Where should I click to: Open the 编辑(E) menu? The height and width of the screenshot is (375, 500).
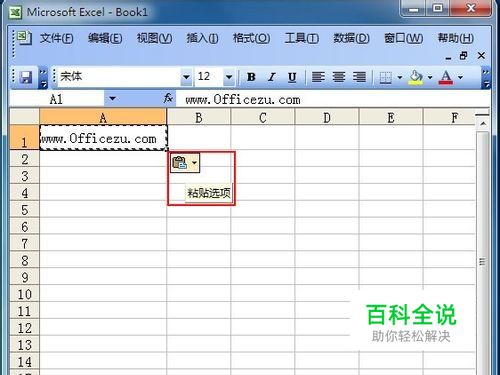[105, 38]
